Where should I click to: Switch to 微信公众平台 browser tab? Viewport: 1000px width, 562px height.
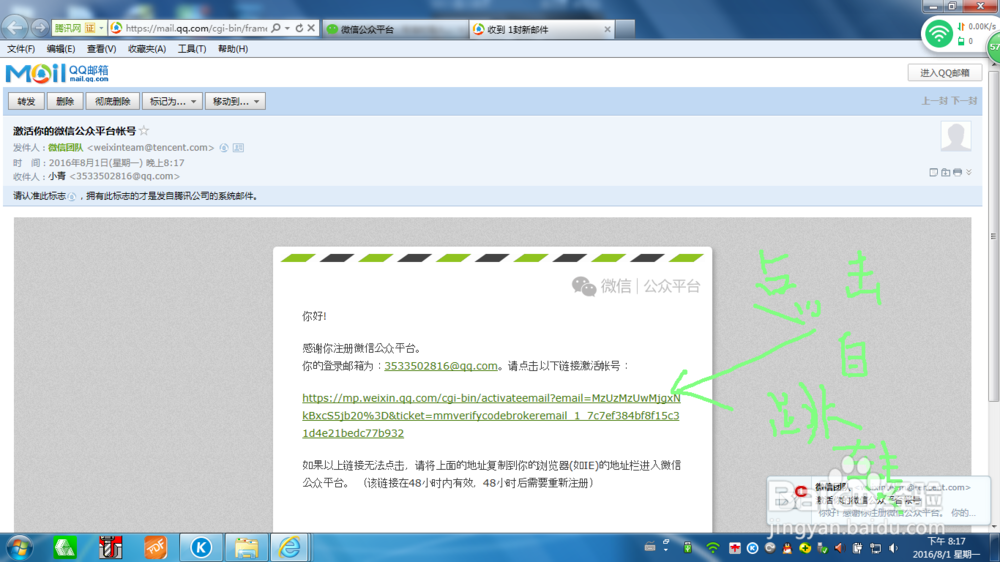pyautogui.click(x=395, y=29)
